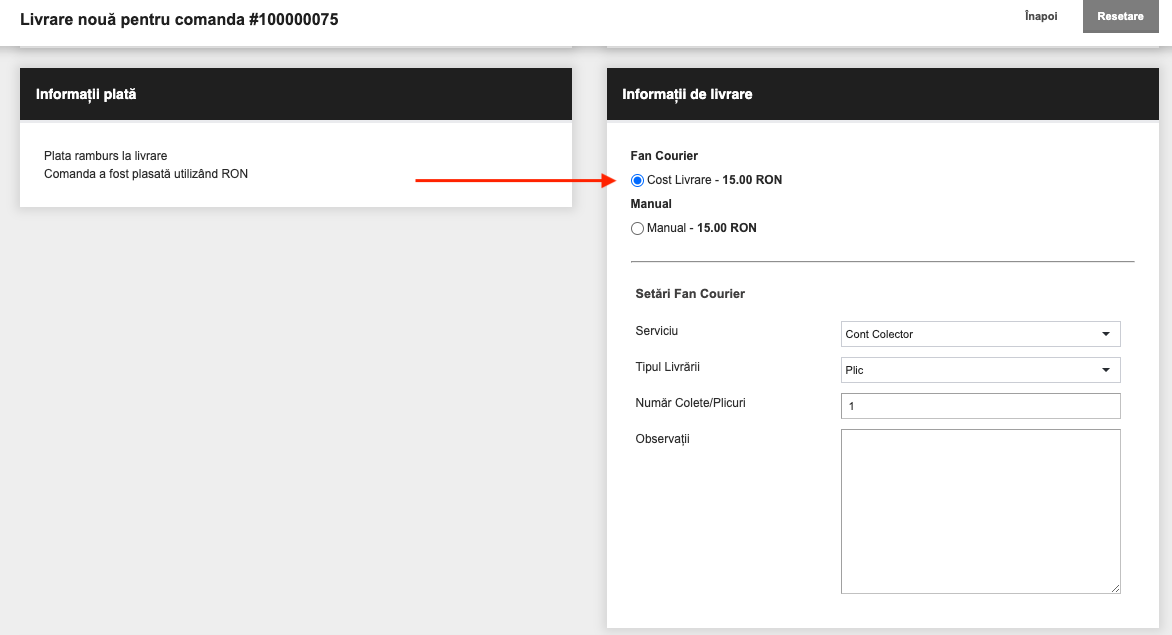Click the Informații de livrare section header
Screen dimensions: 1172x635
tap(883, 94)
